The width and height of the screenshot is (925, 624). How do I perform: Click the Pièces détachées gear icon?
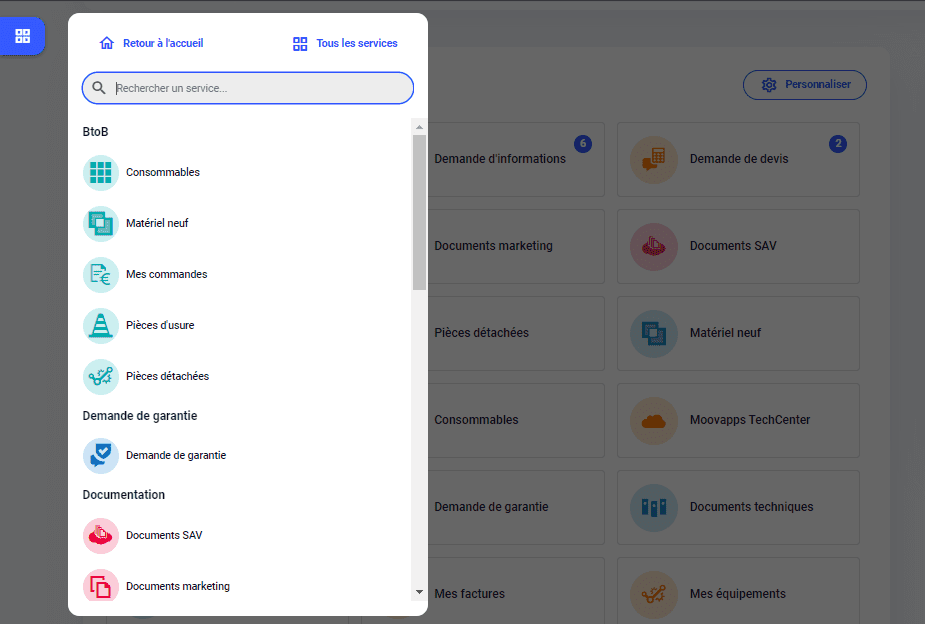point(100,376)
